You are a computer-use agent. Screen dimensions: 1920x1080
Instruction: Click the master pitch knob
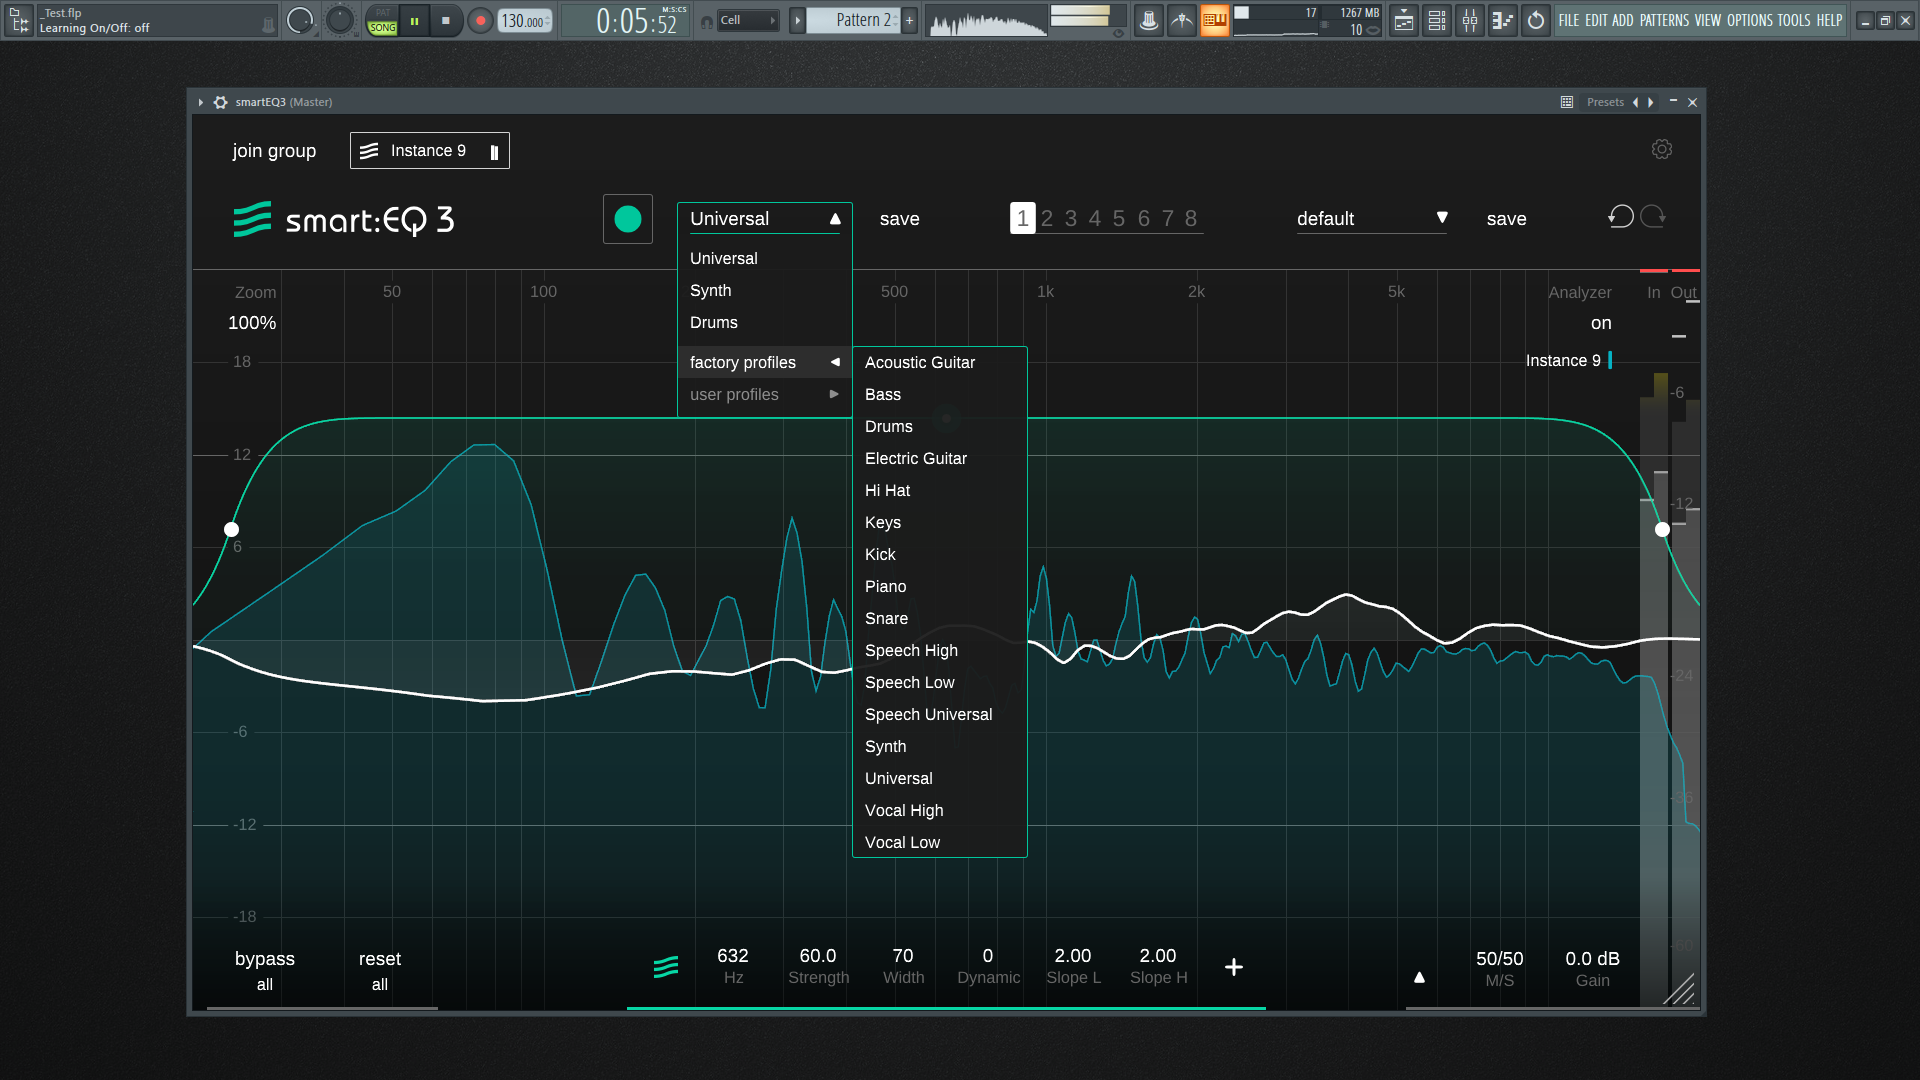point(340,20)
